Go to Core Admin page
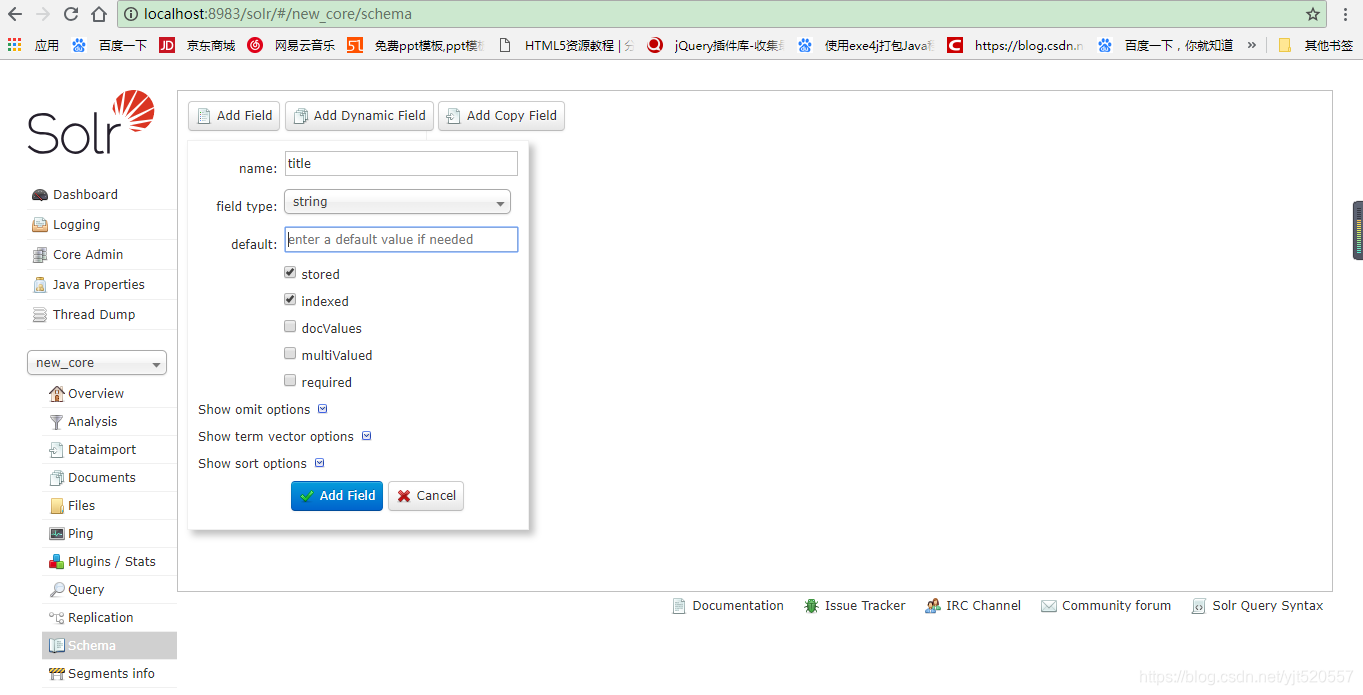This screenshot has width=1363, height=695. pos(101,255)
